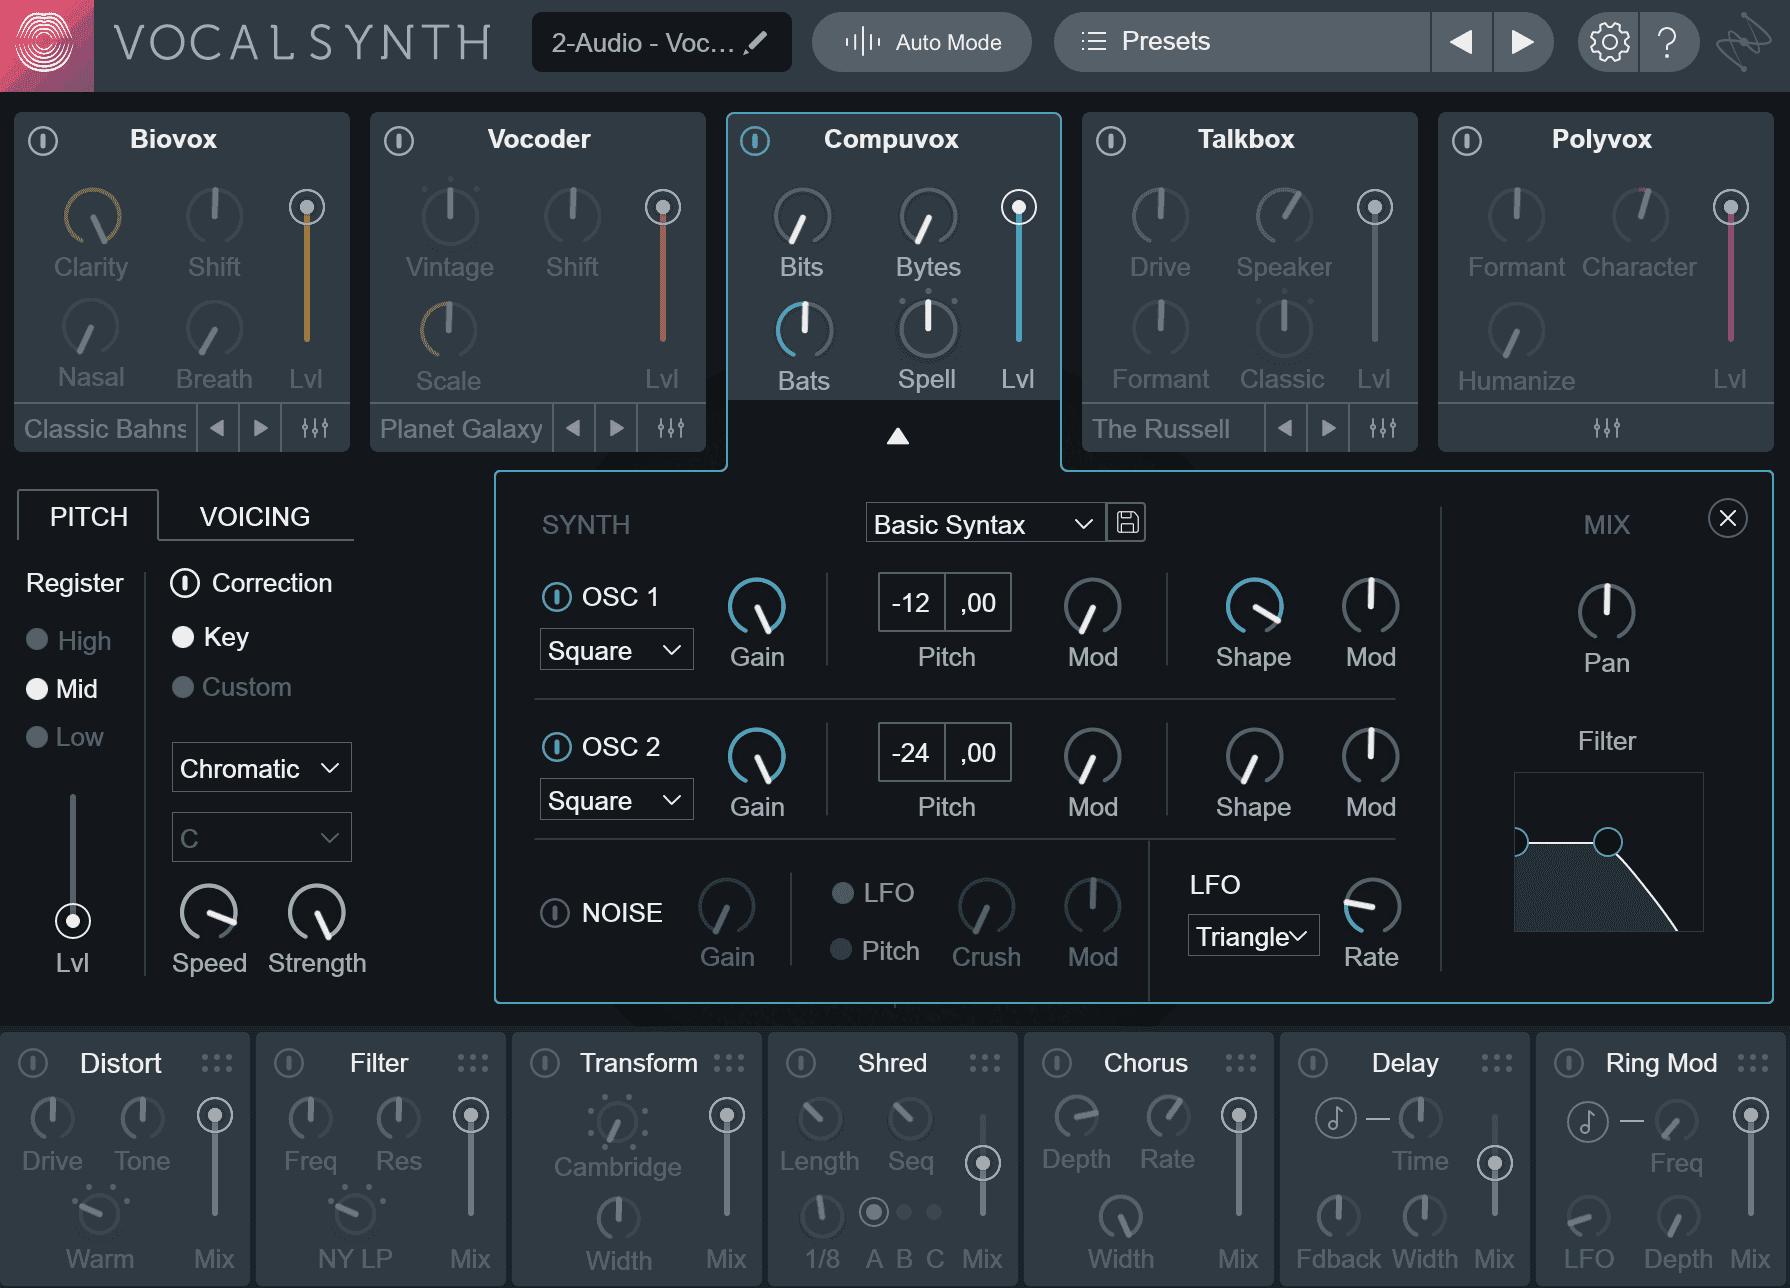The width and height of the screenshot is (1790, 1288).
Task: Toggle Compuvox module power
Action: tap(755, 140)
